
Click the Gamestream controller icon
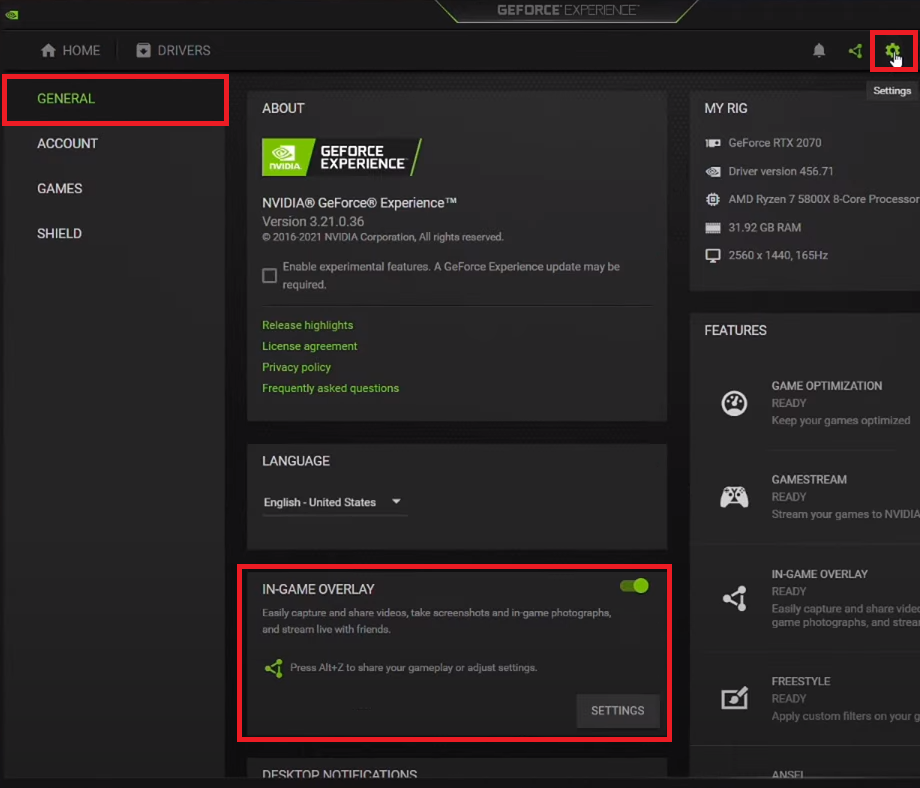(734, 497)
